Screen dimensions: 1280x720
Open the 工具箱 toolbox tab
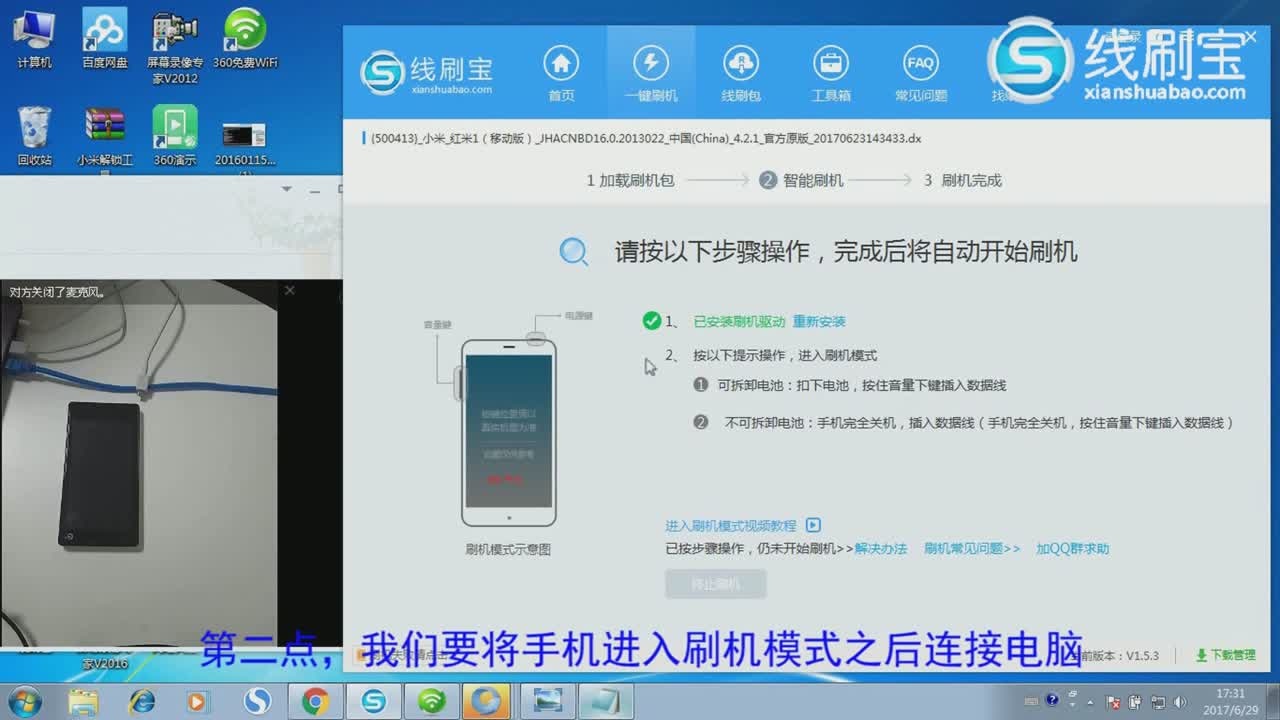coord(831,72)
